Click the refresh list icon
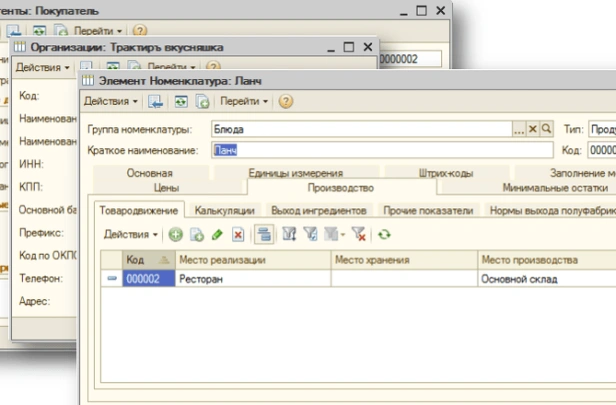 click(383, 234)
